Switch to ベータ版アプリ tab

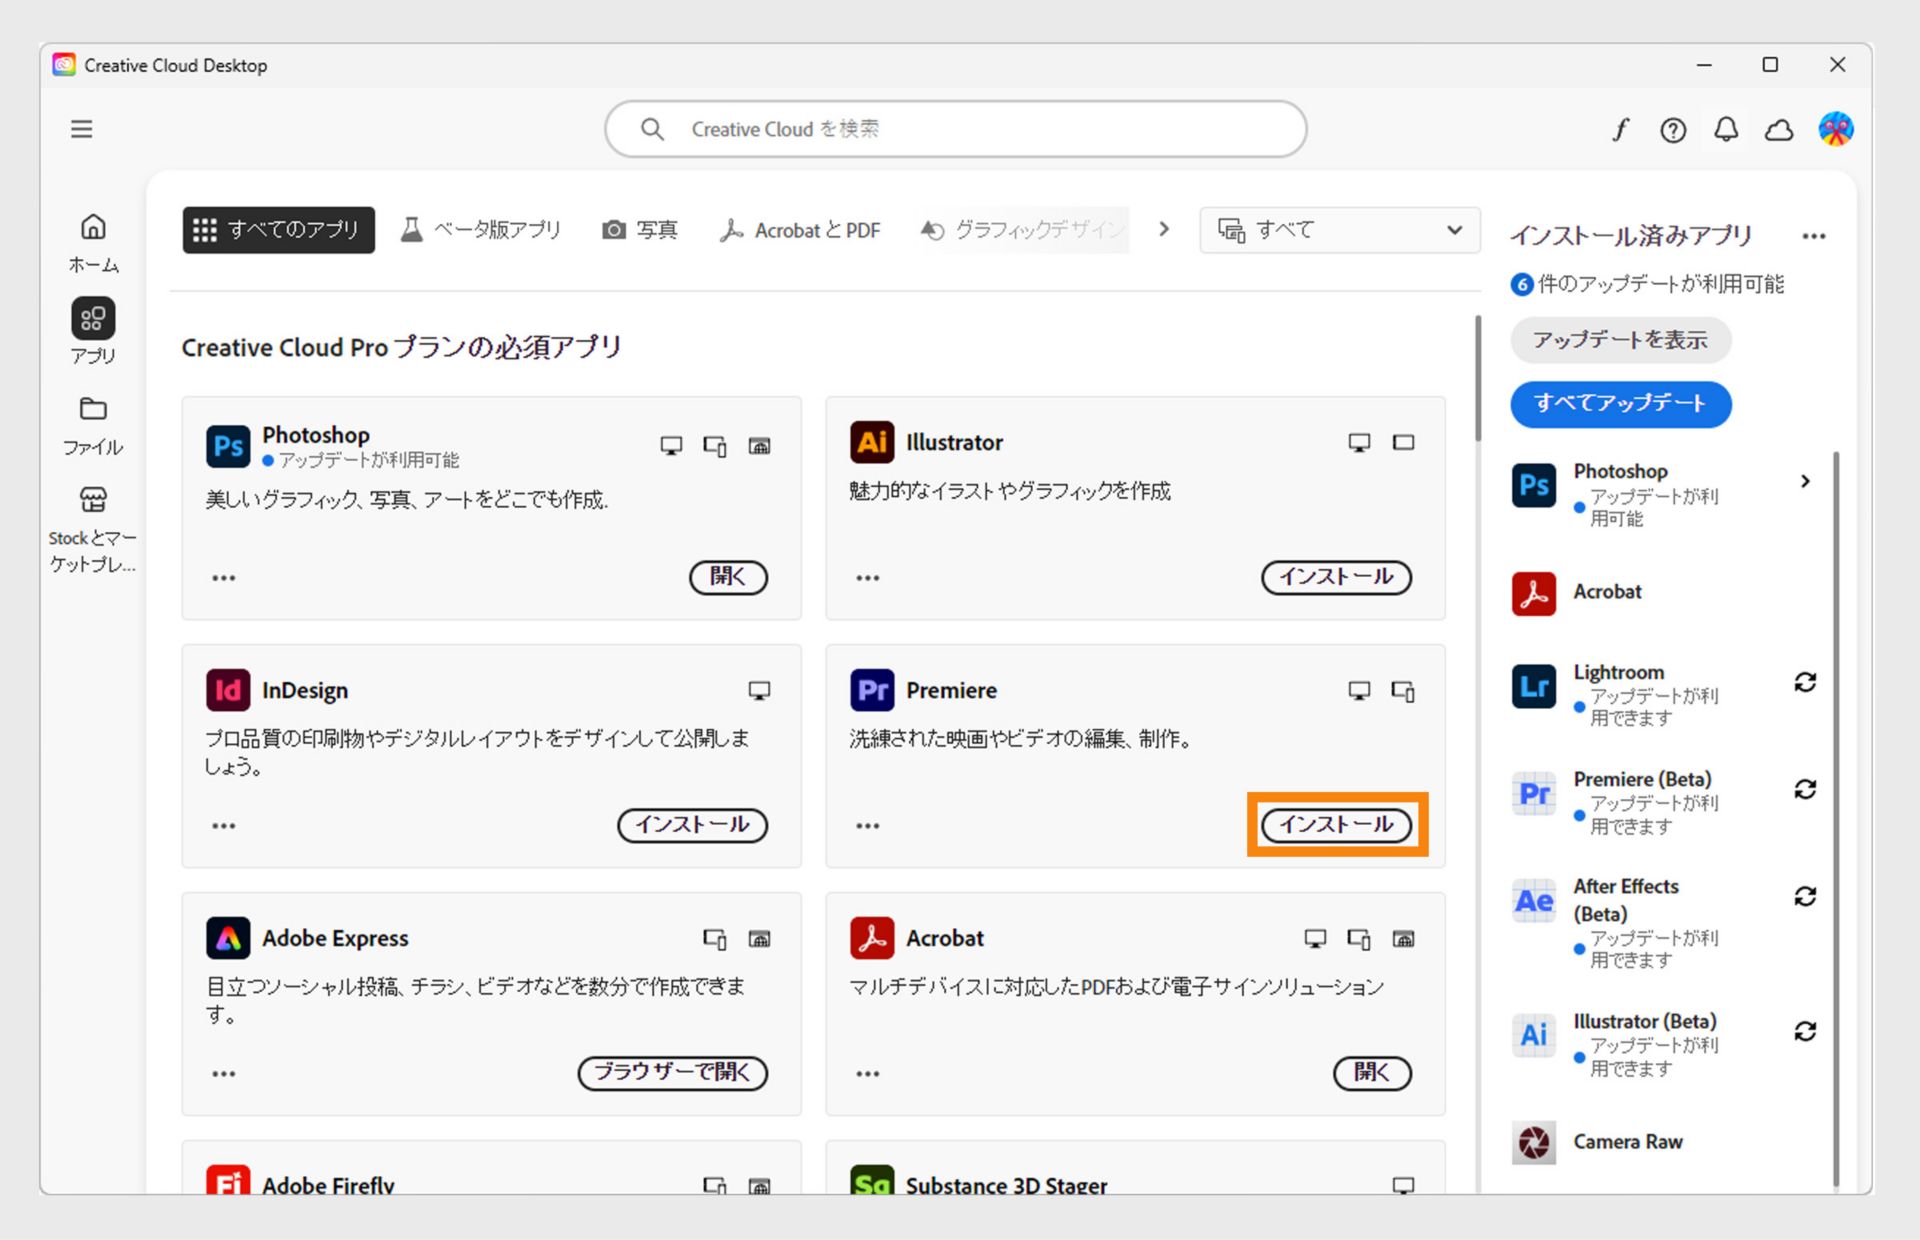(481, 230)
